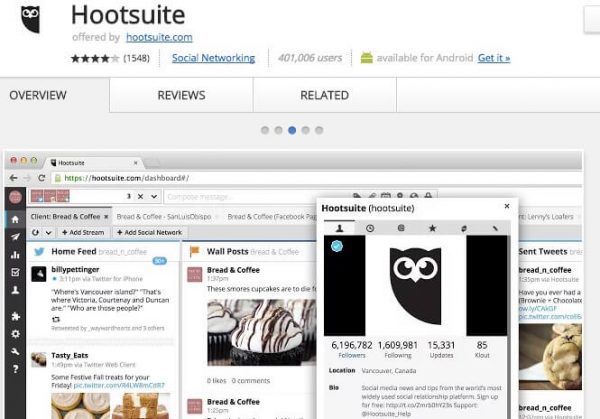Click billypettinger's username
Screen dimensions: 600x419
(75, 269)
